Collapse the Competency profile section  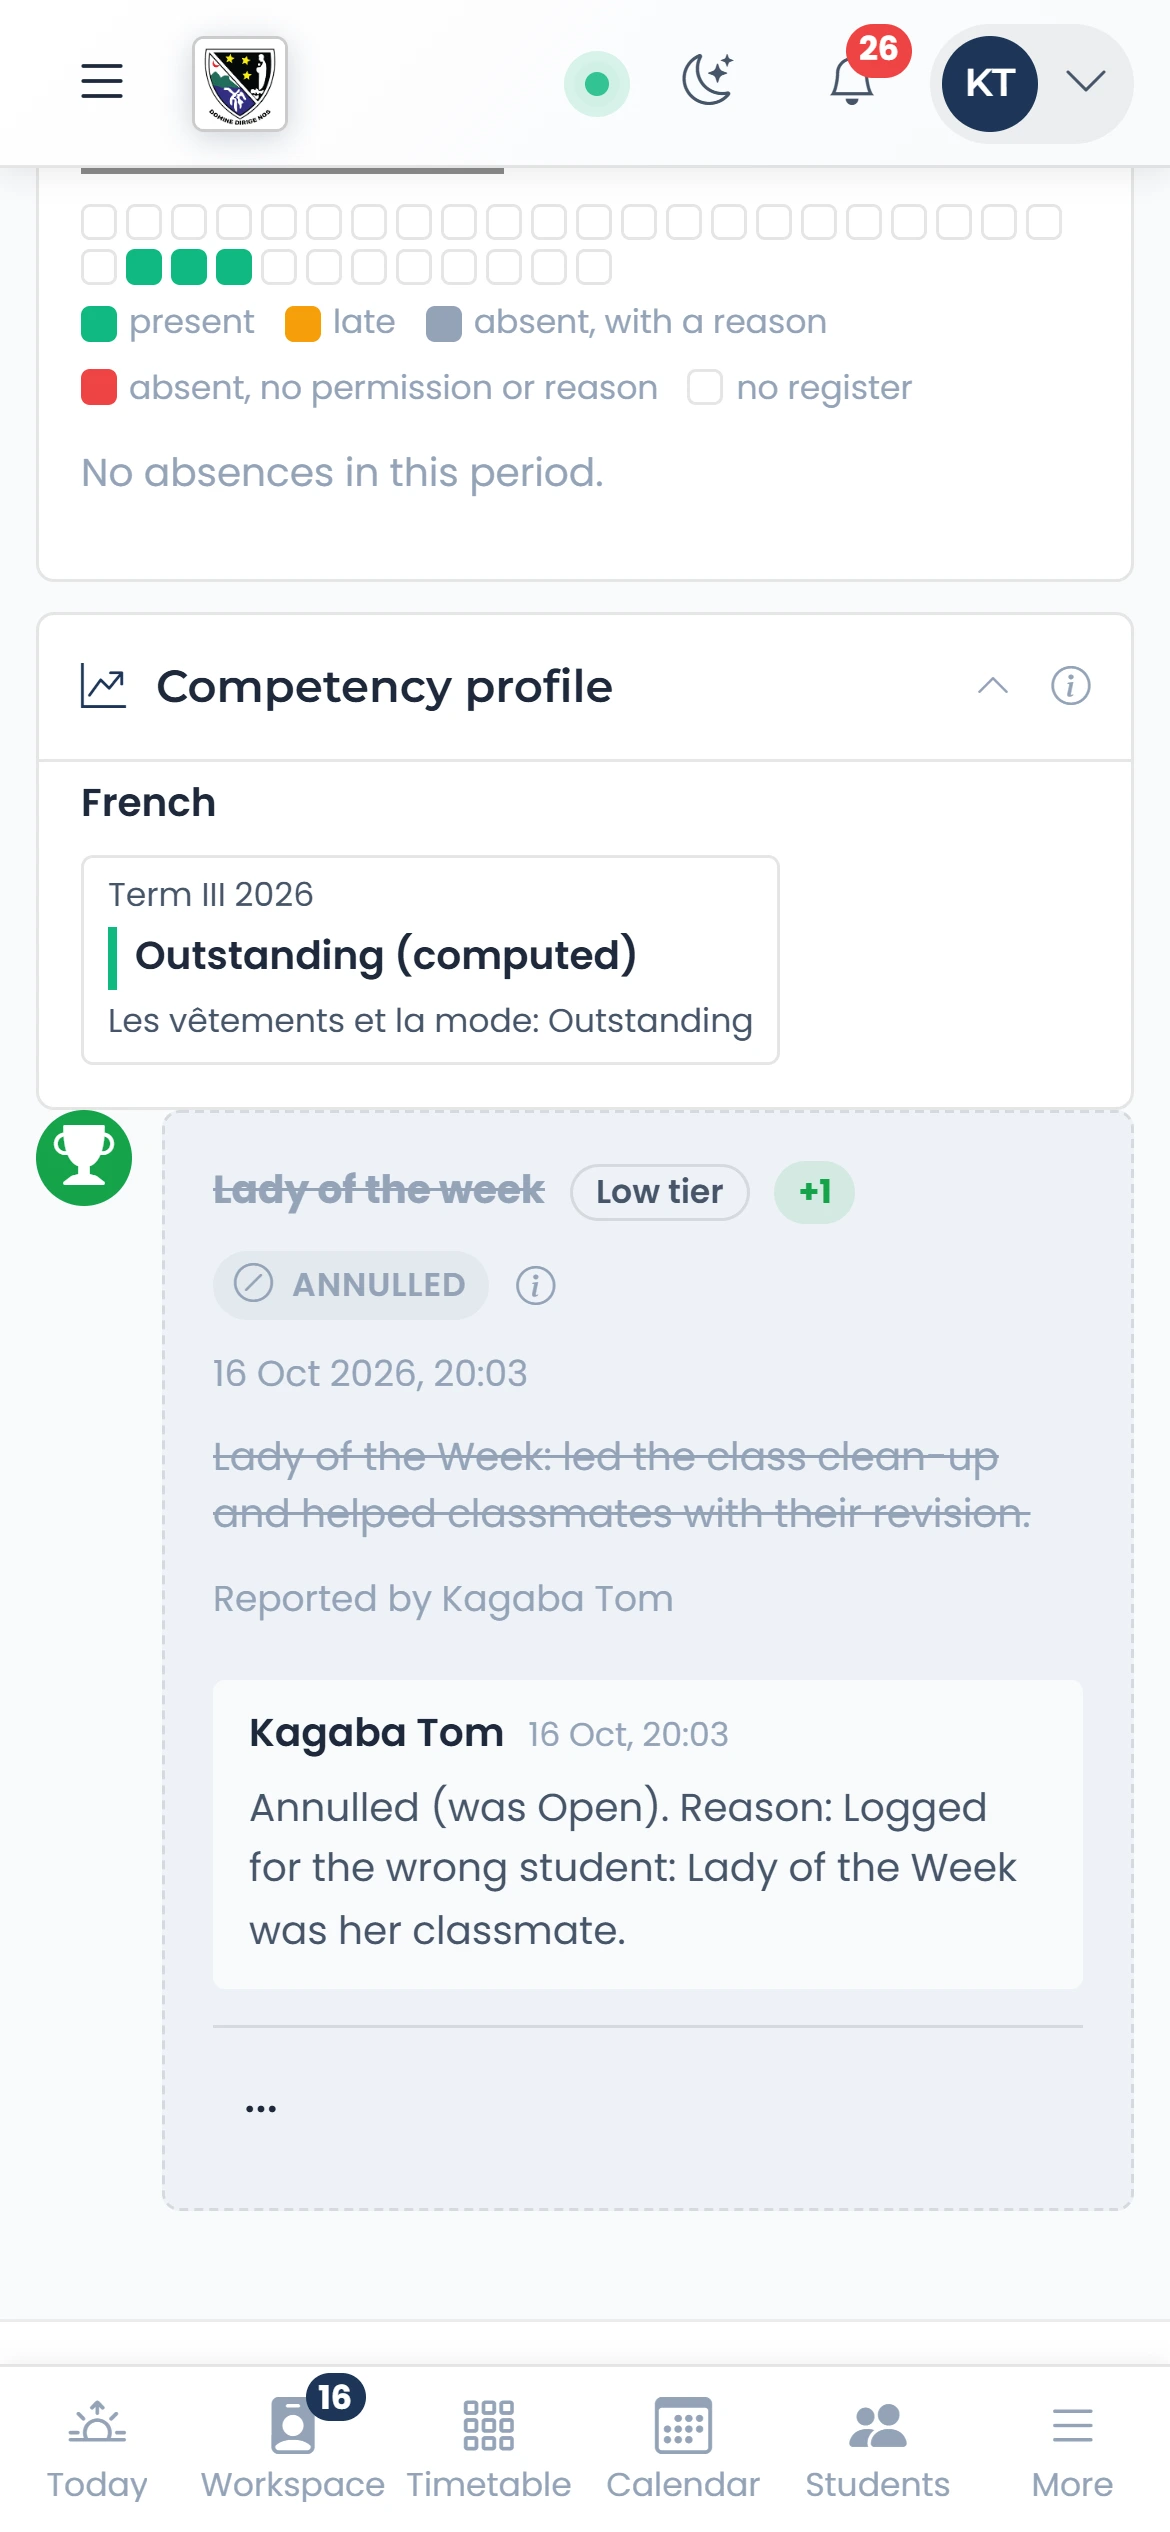993,686
